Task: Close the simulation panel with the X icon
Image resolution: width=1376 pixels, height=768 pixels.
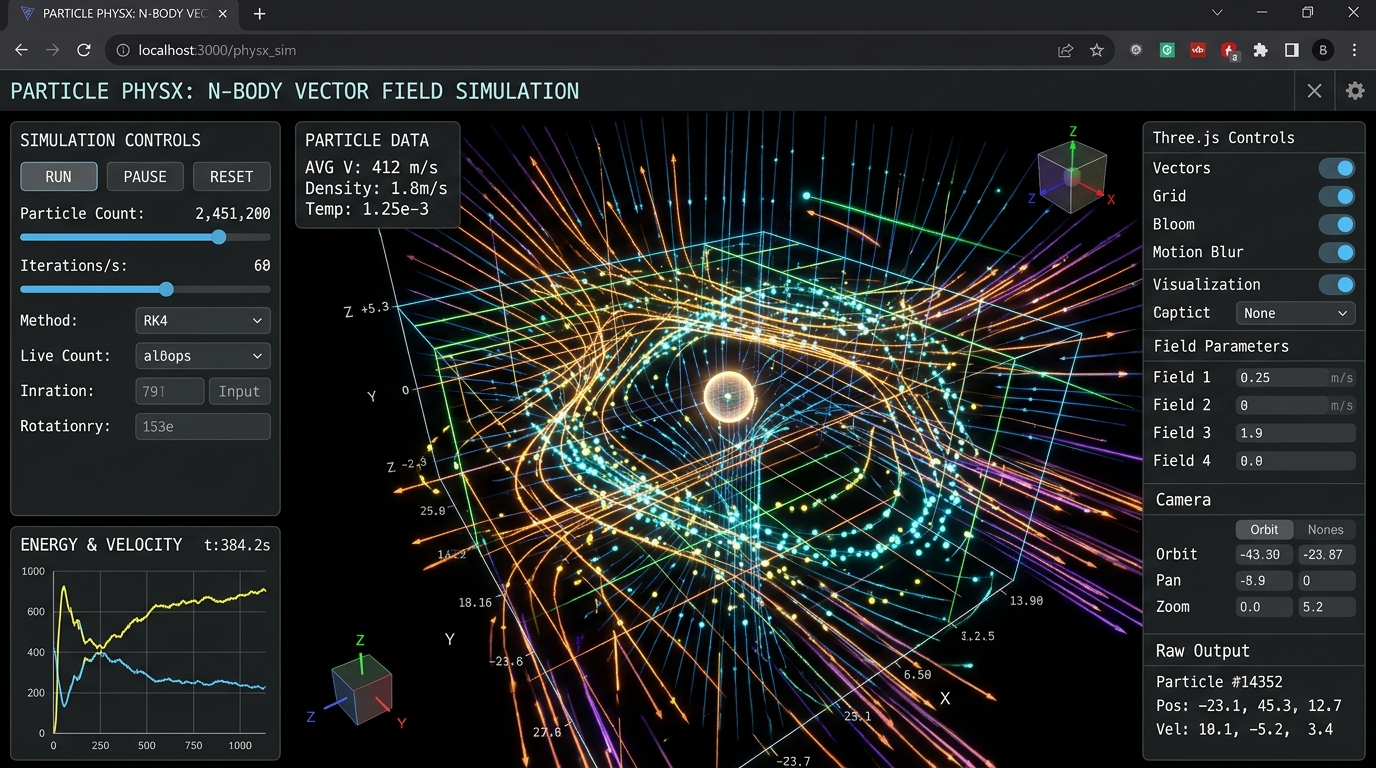Action: (x=1314, y=91)
